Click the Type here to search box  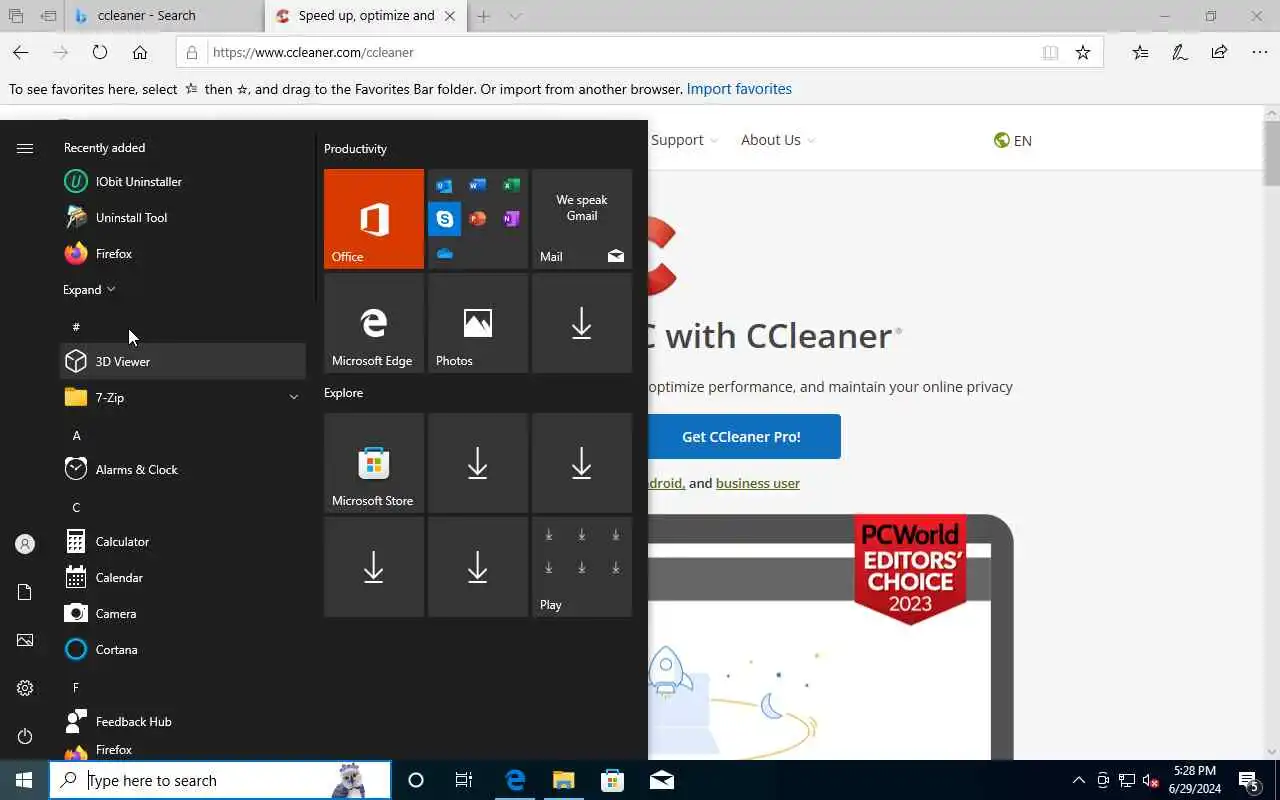[x=220, y=780]
